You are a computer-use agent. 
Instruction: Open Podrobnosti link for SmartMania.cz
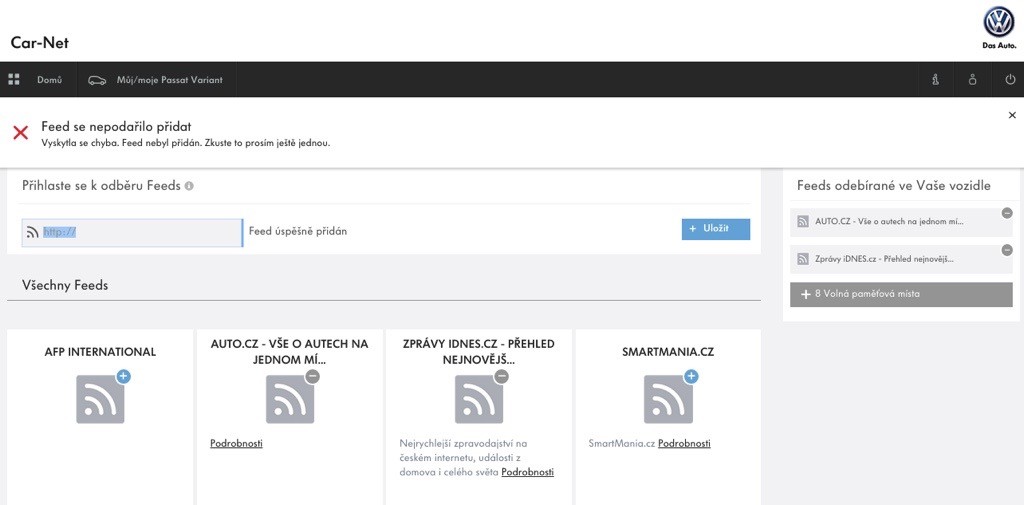coord(684,444)
